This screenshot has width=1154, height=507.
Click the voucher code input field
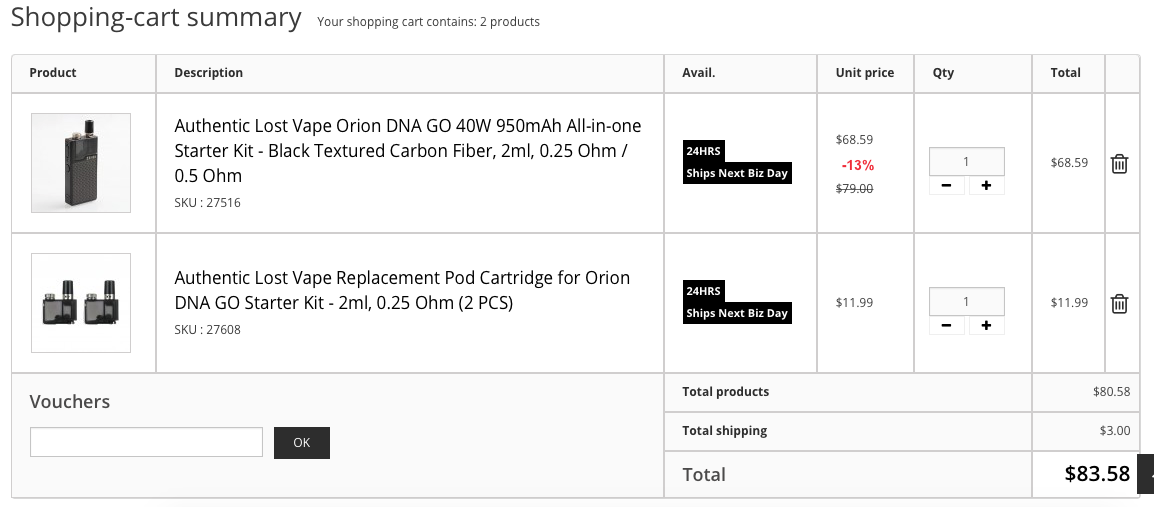click(146, 442)
